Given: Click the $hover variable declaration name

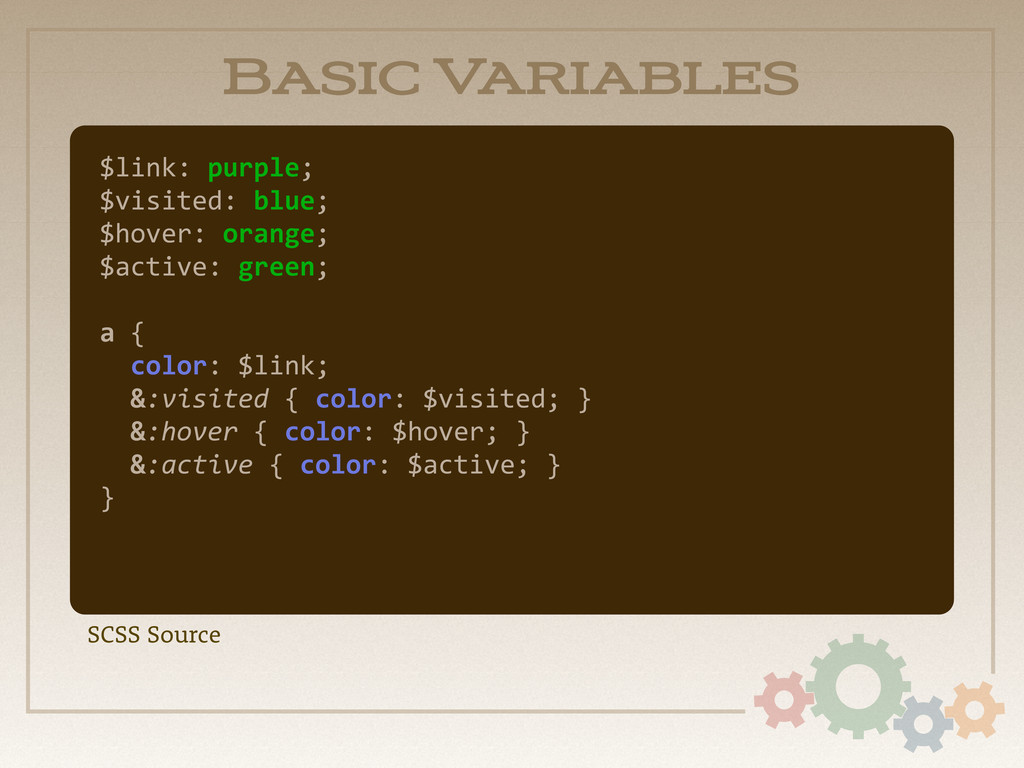Looking at the screenshot, I should [x=146, y=234].
